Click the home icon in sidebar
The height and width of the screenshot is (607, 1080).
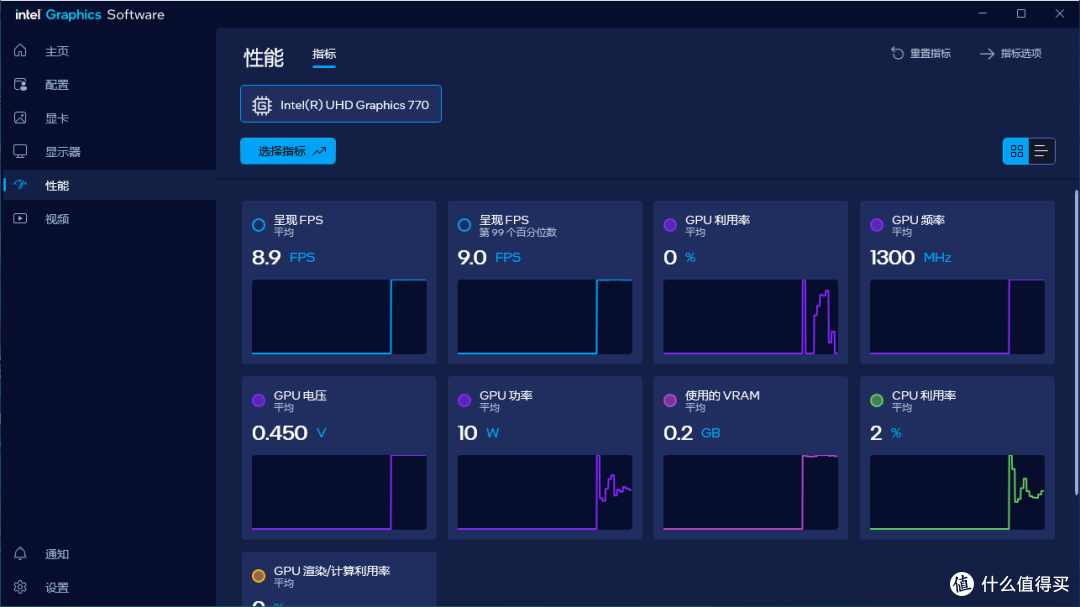20,50
